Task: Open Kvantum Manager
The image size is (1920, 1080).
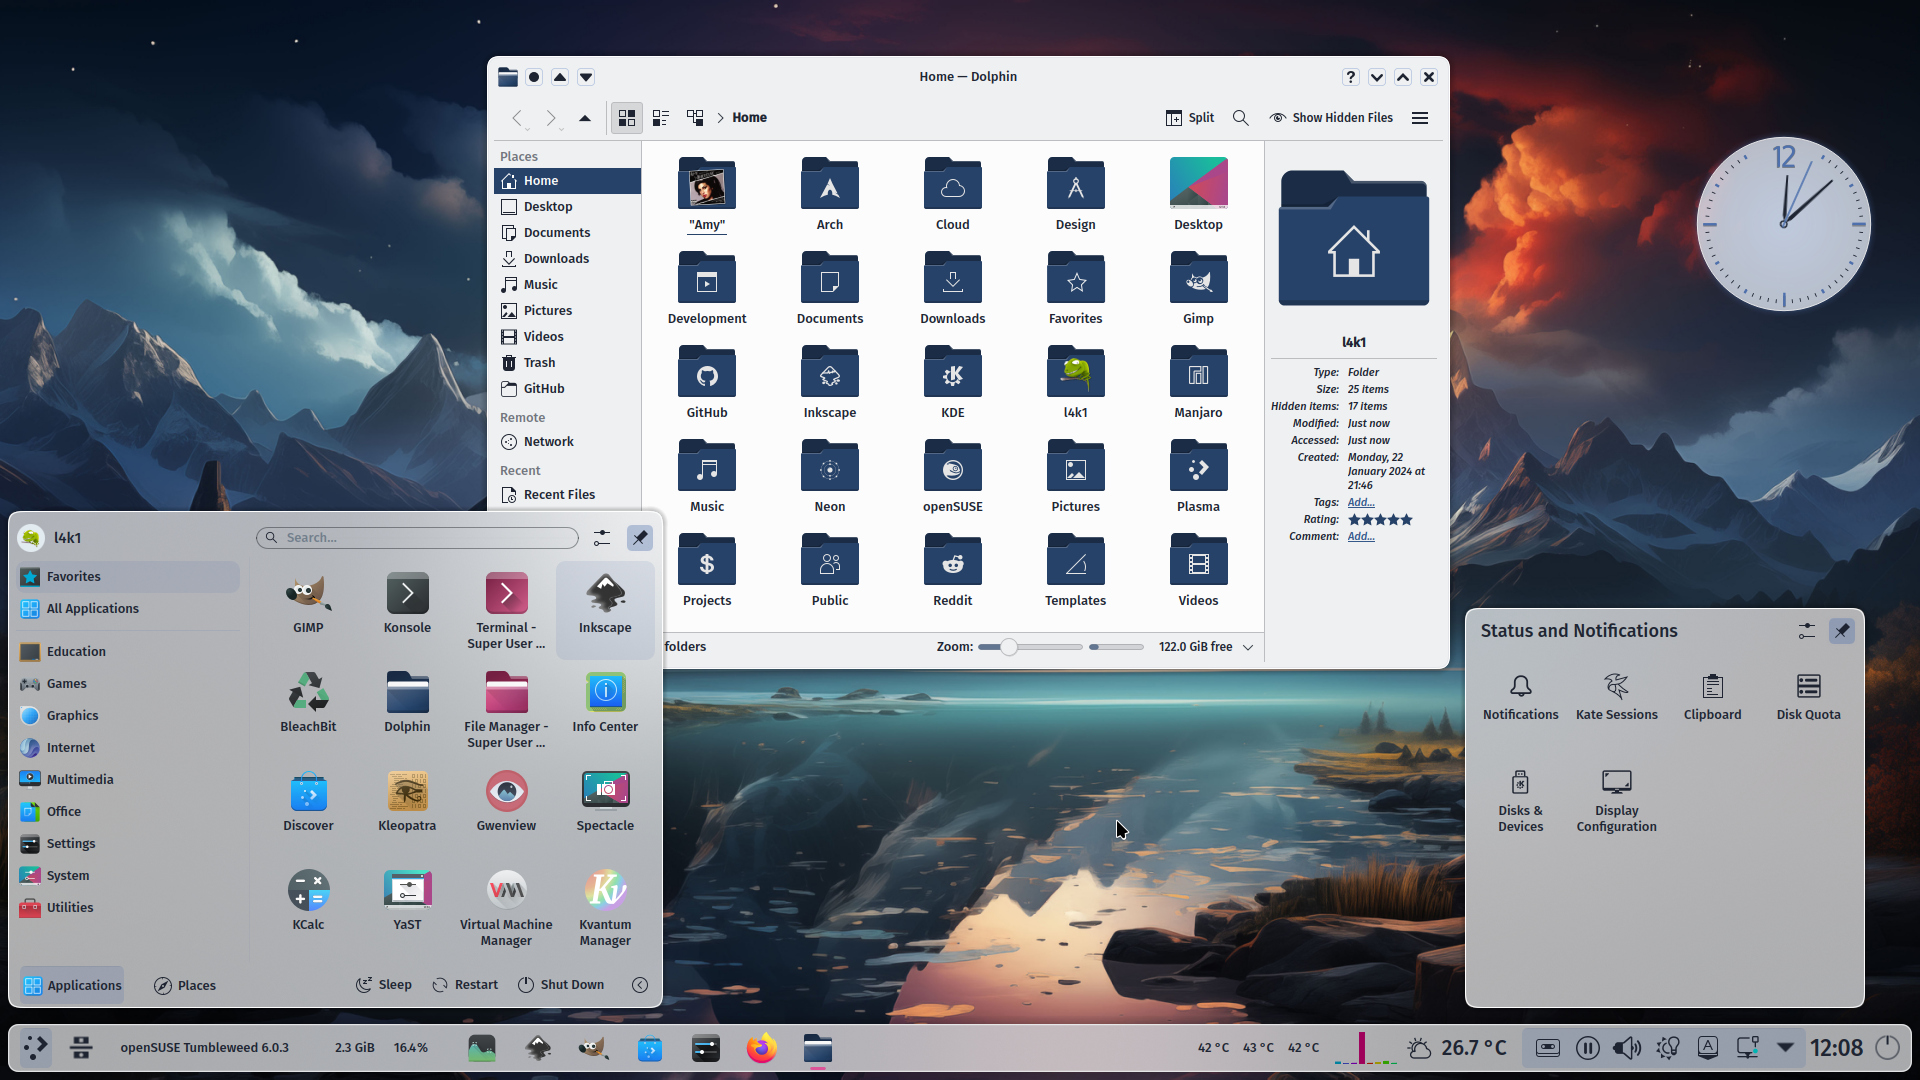Action: [x=605, y=908]
